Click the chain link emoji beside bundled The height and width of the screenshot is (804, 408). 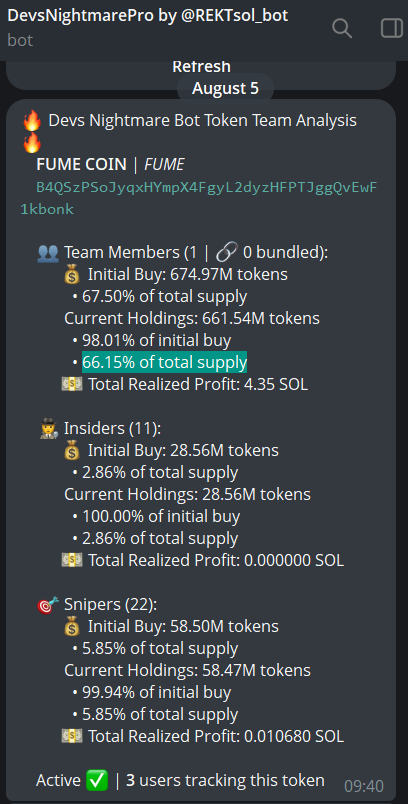[227, 252]
